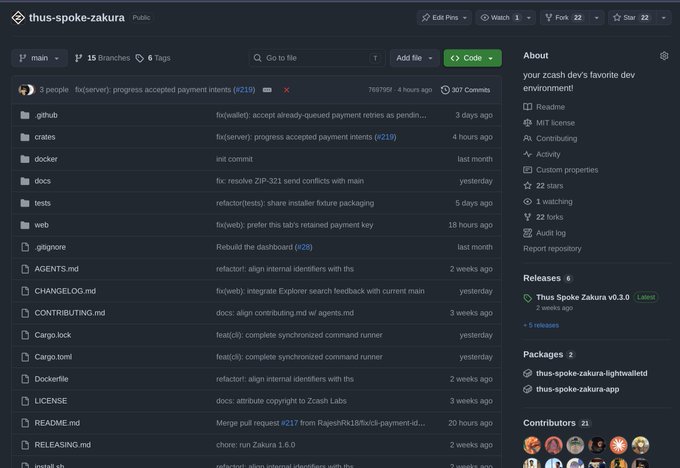Click the AGENTS.md file icon

[25, 269]
